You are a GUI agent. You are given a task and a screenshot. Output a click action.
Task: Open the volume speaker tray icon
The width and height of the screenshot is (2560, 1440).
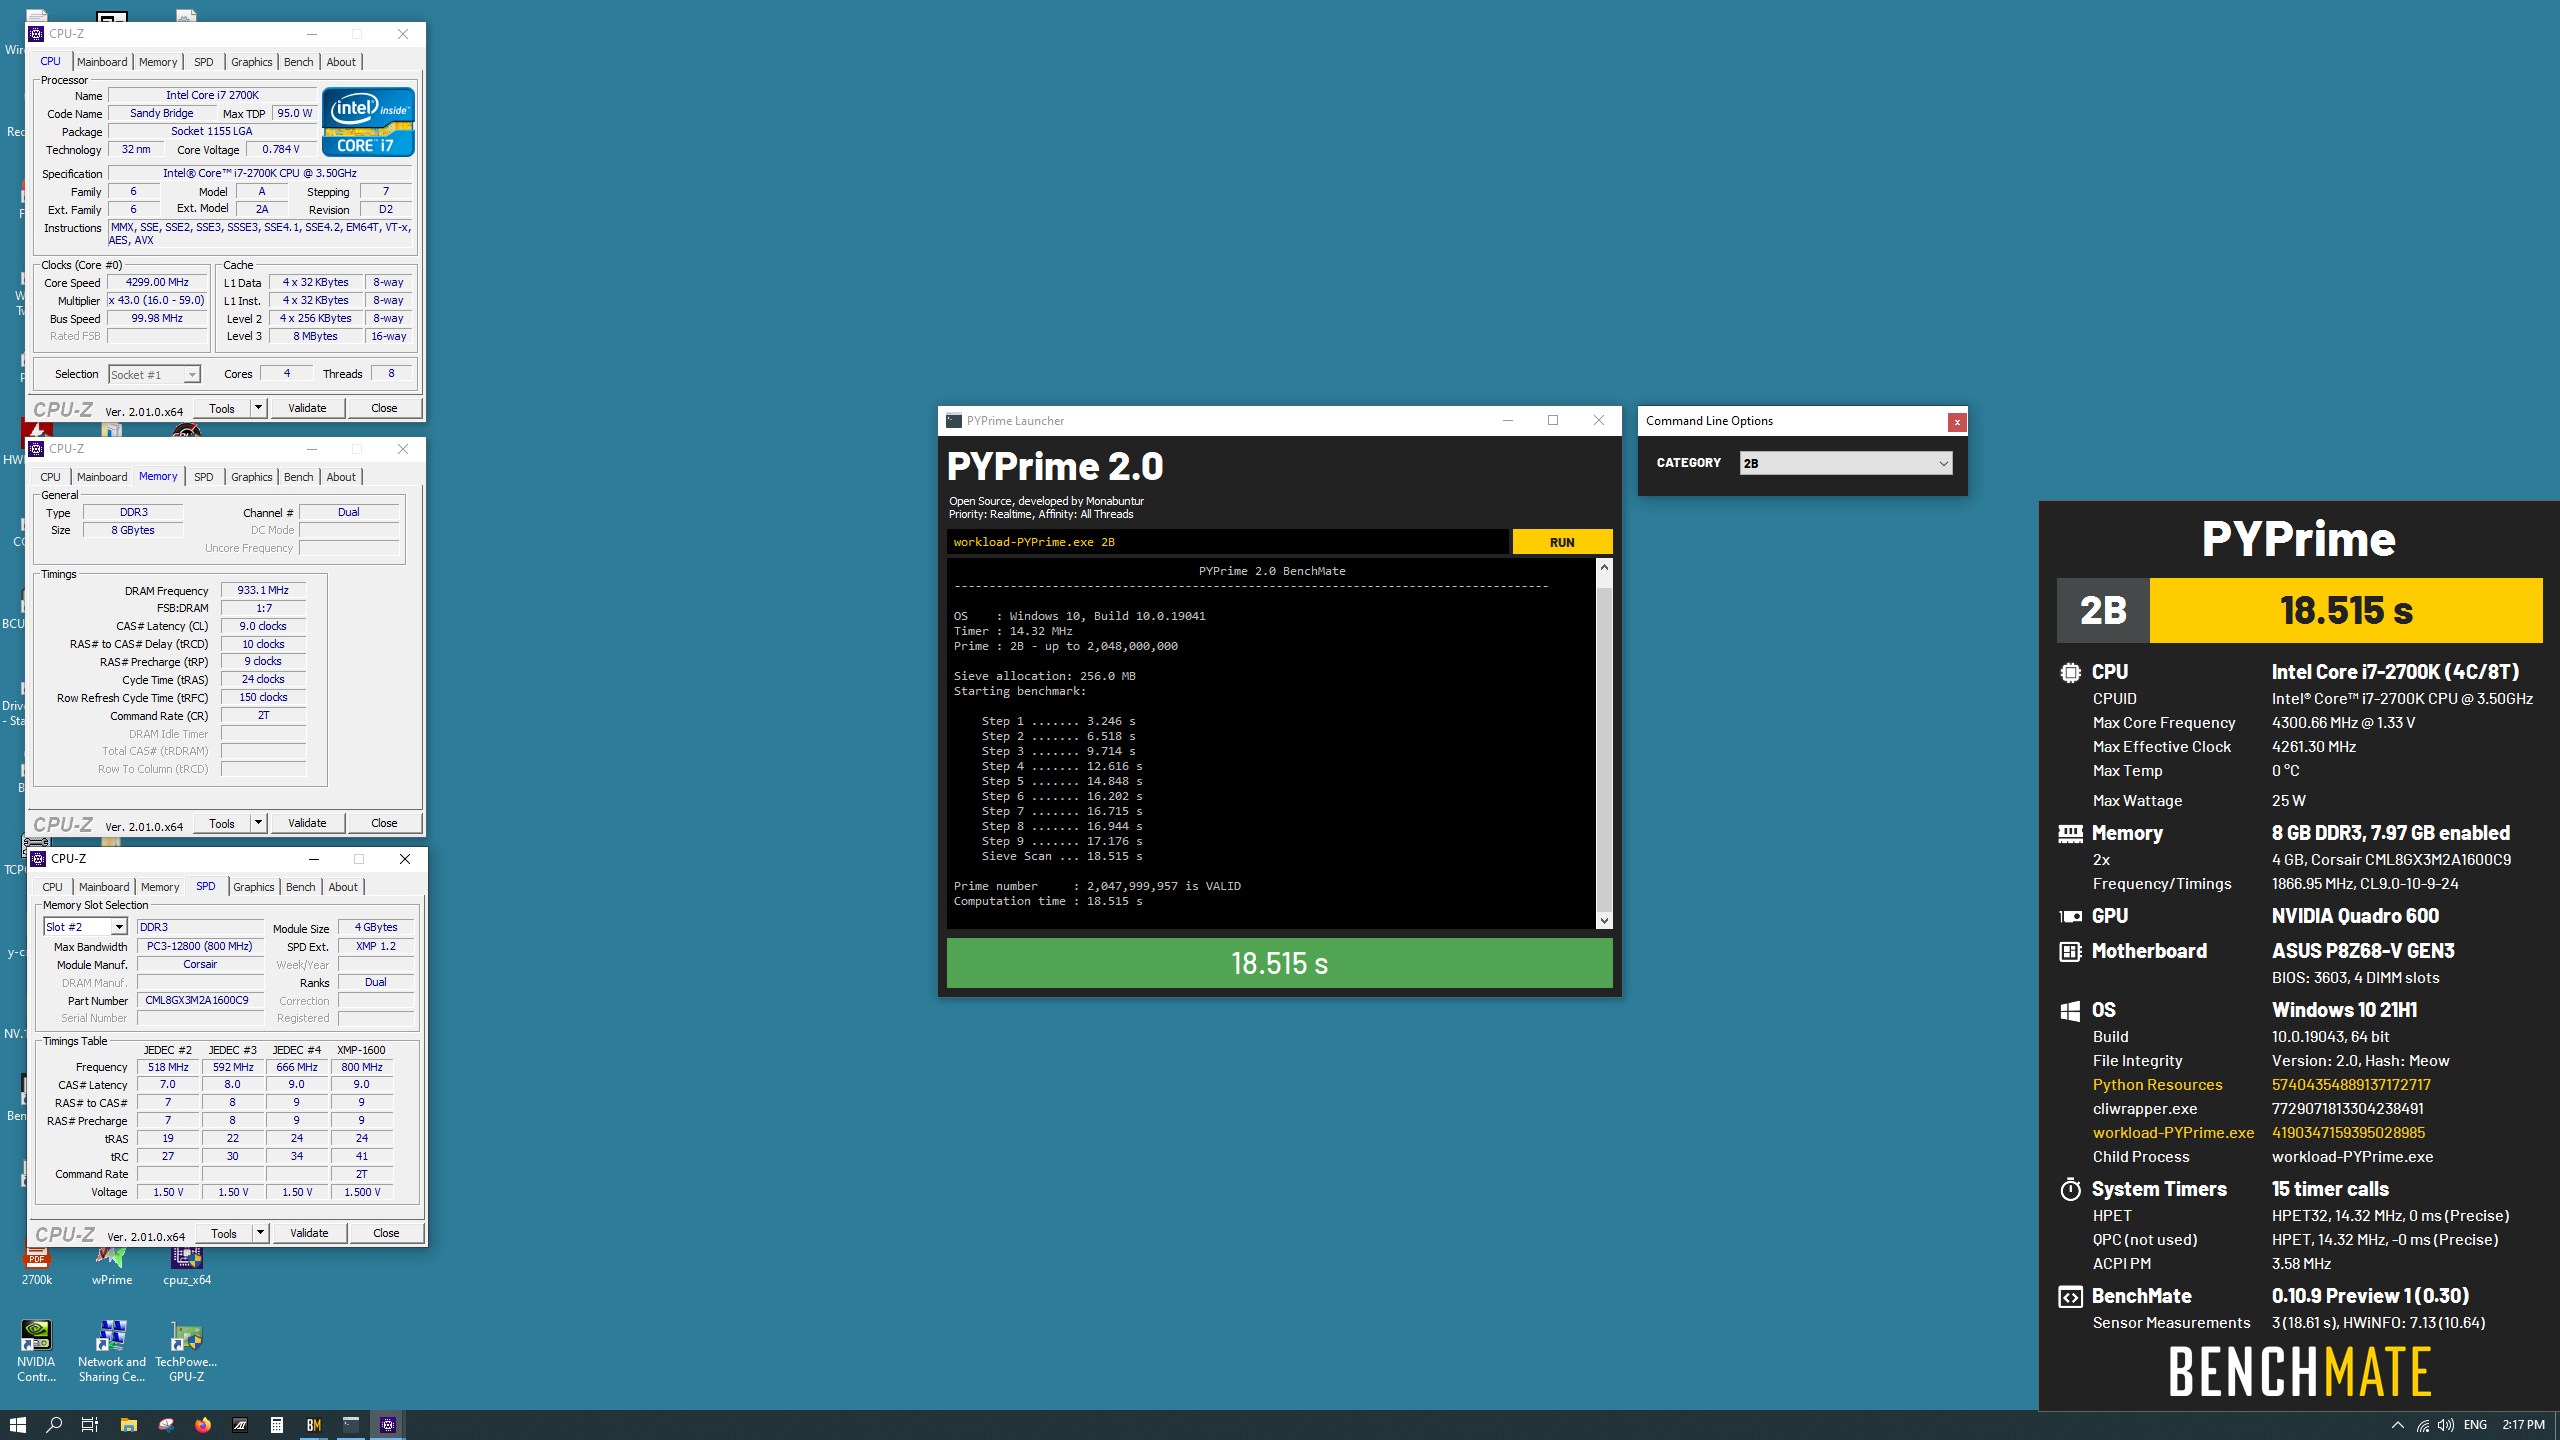[2446, 1425]
